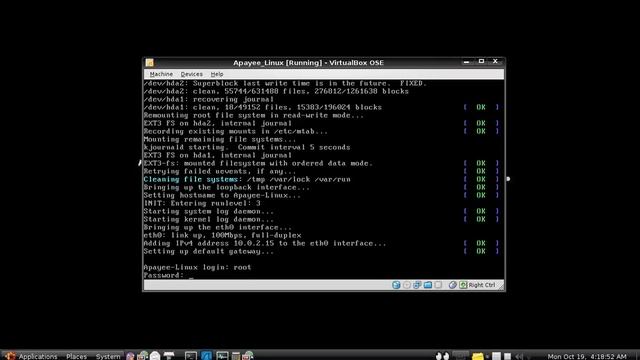Launch the mail icon just left of the white round icon

click(x=142, y=356)
